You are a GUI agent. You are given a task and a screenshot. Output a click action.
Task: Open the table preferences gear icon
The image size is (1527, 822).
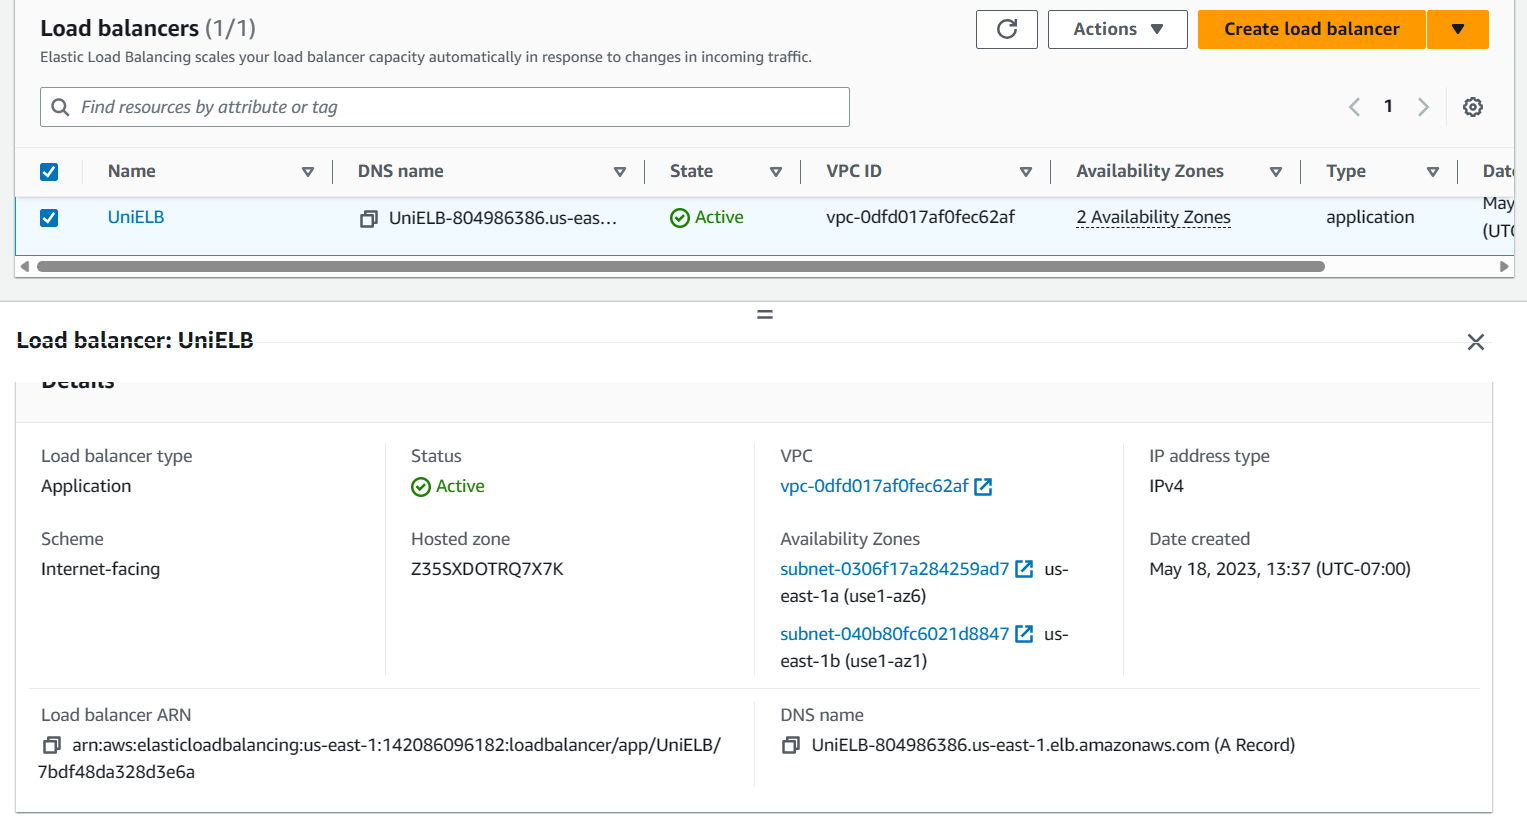[1473, 106]
